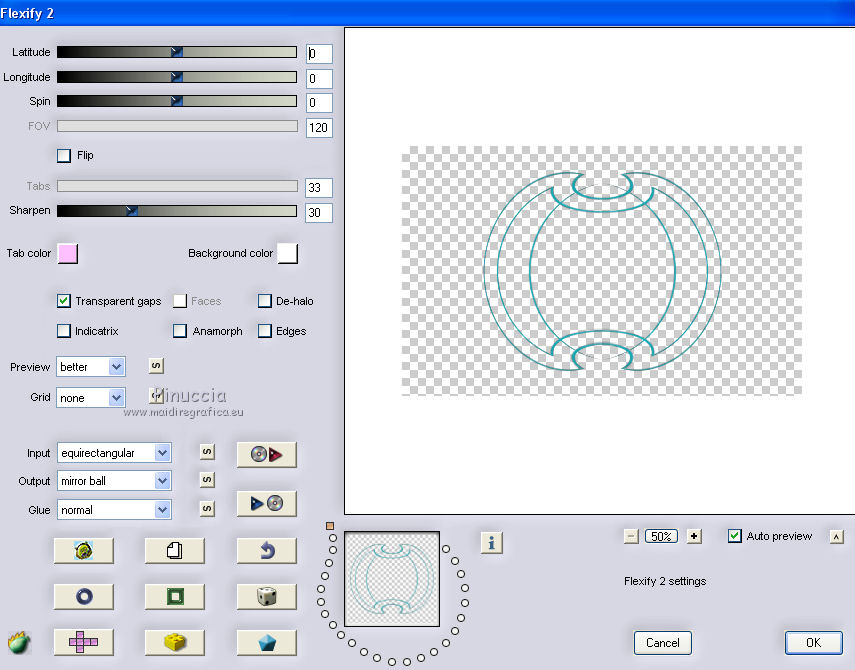855x670 pixels.
Task: Click the flaming green ball icon
Action: pos(19,643)
